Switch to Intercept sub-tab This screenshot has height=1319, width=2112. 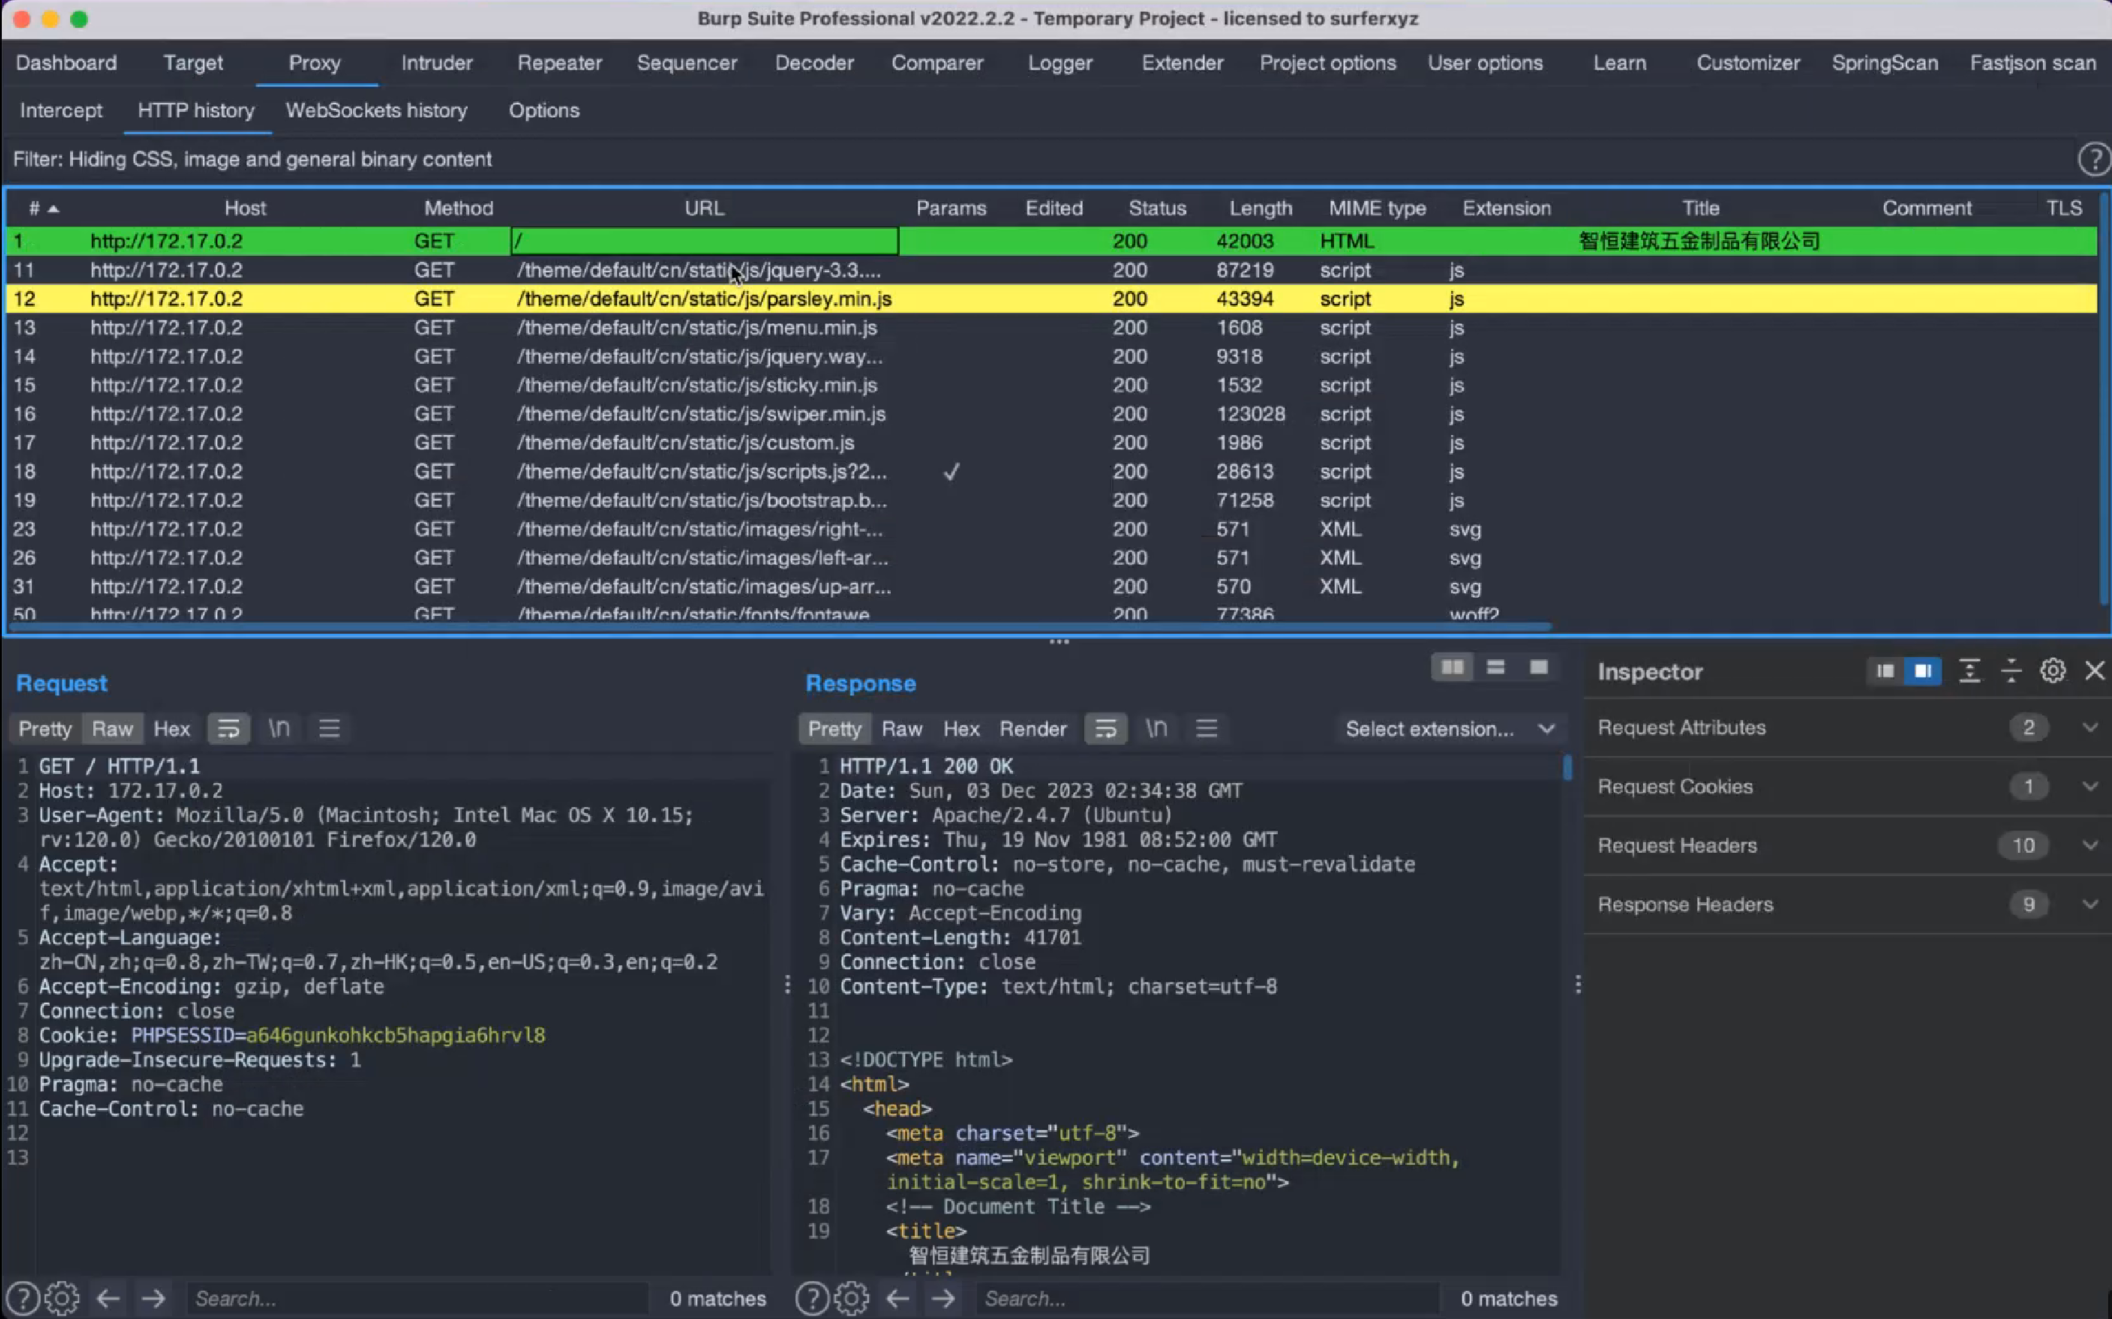click(x=61, y=111)
